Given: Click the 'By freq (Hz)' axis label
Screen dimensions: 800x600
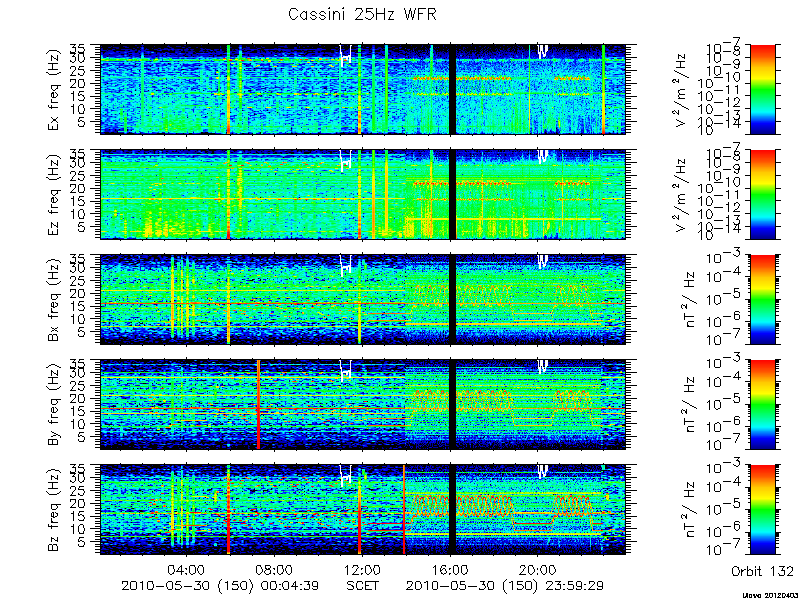Looking at the screenshot, I should (x=54, y=405).
